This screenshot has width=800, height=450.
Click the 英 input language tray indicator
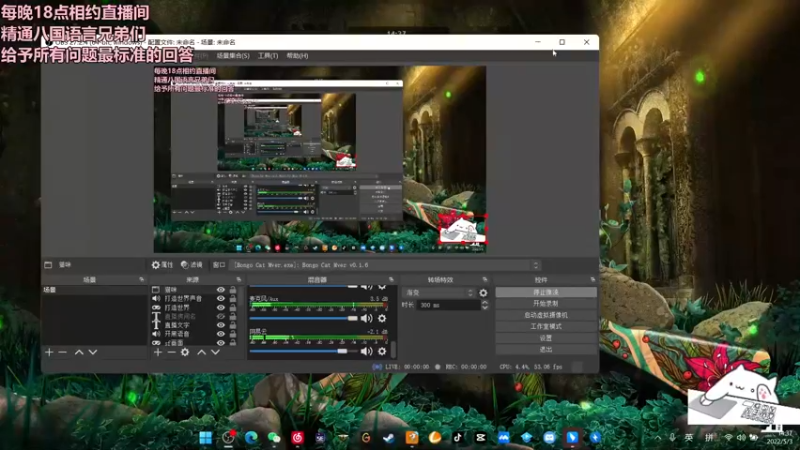[x=689, y=438]
